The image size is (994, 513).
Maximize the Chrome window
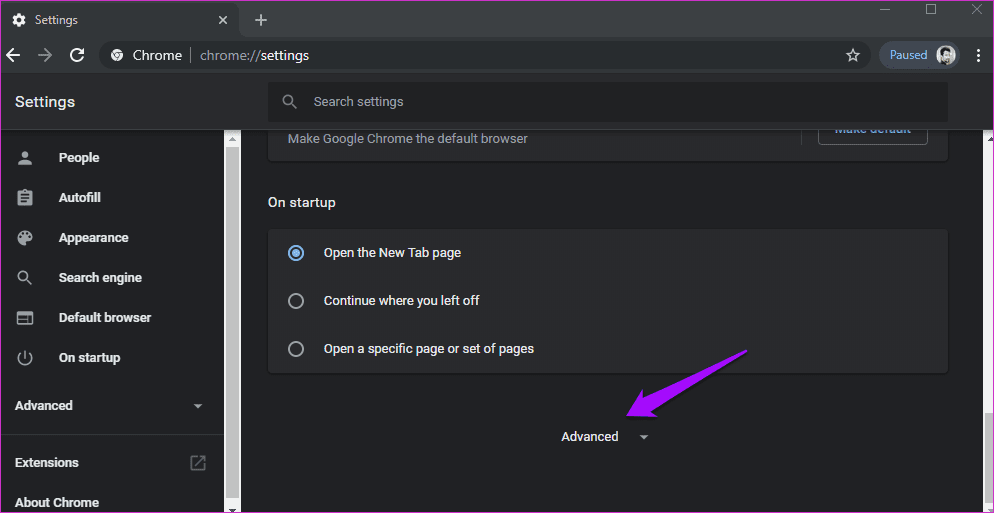point(931,9)
